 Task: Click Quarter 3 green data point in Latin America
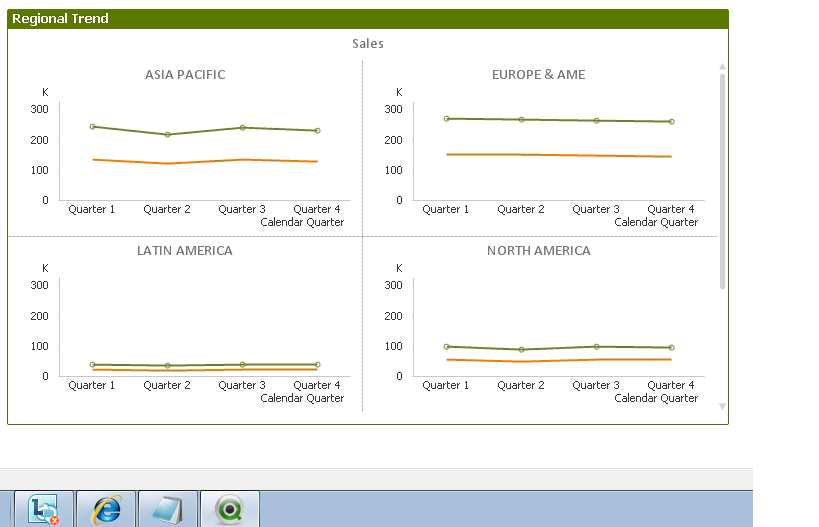pos(242,365)
